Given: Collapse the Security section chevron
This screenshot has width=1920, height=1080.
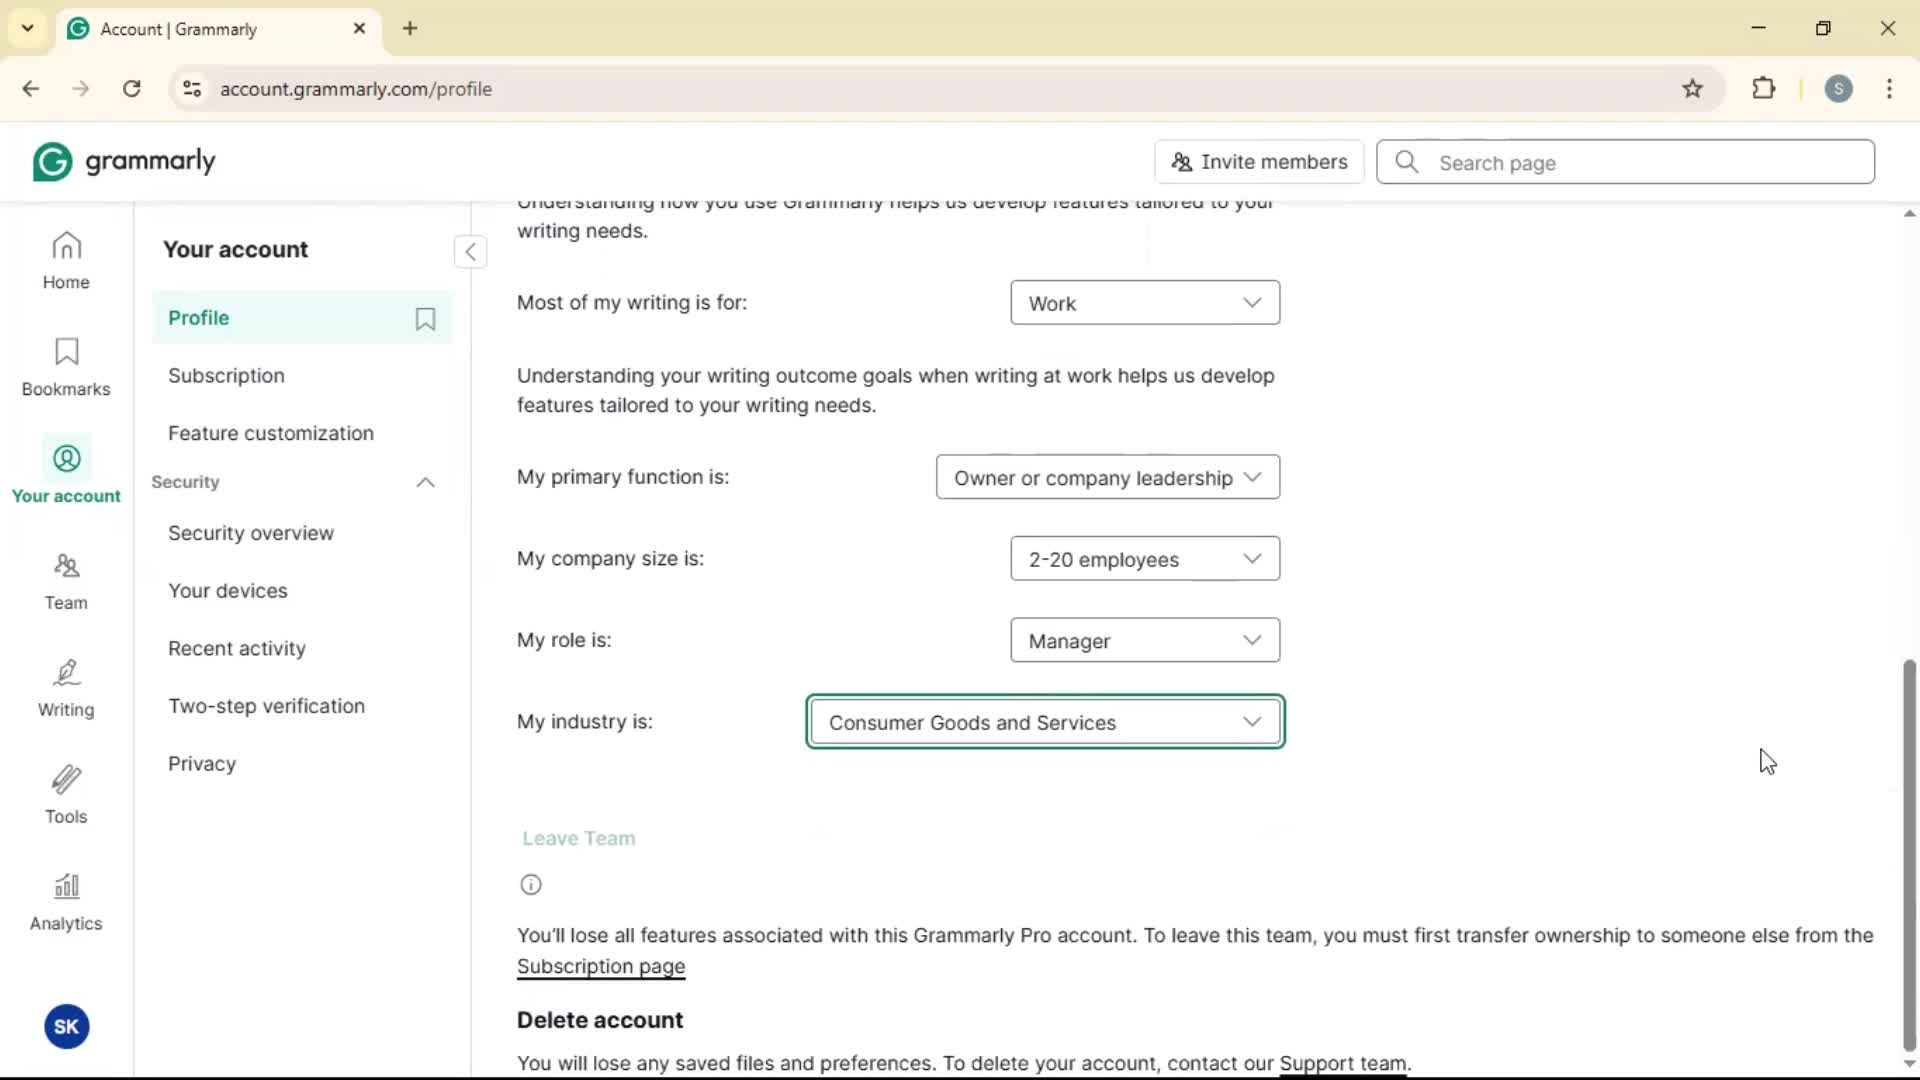Looking at the screenshot, I should pyautogui.click(x=425, y=483).
